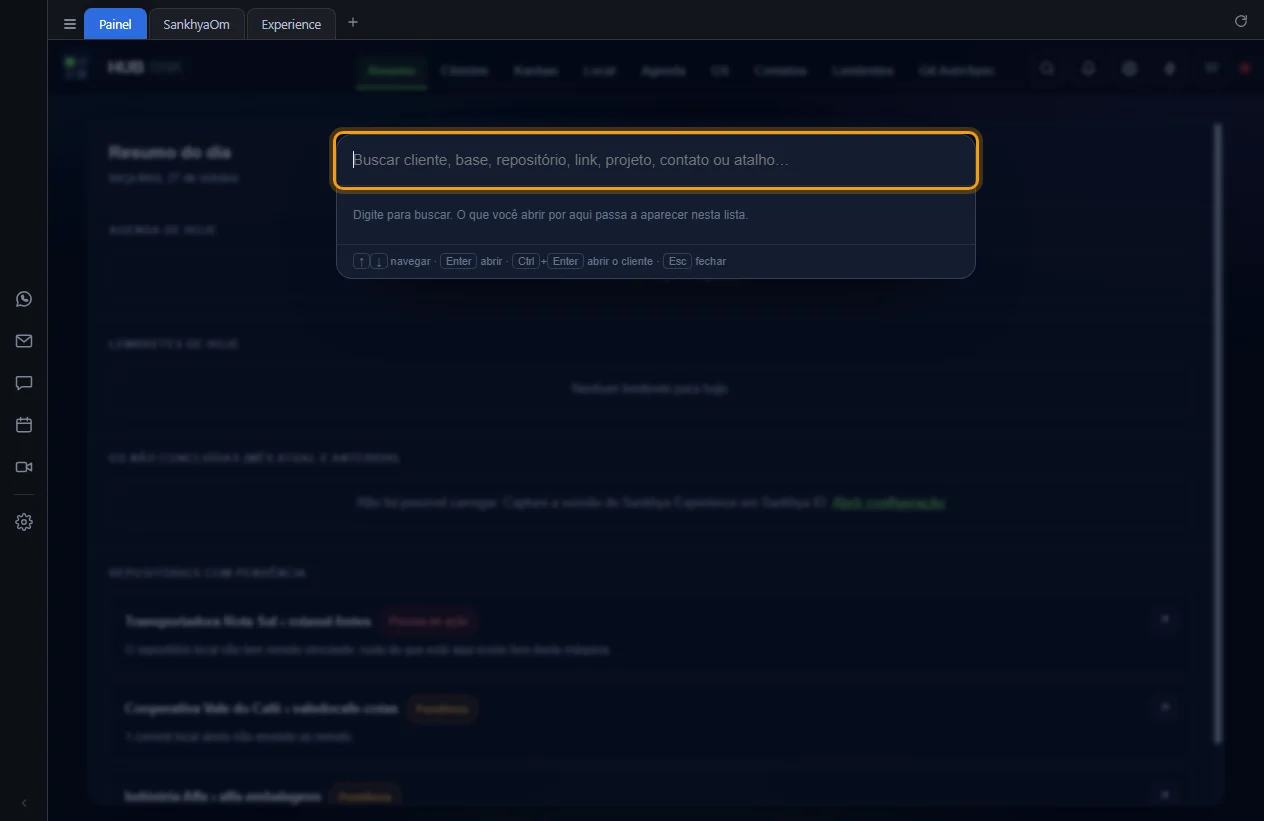Open the settings gear in the sidebar
1264x821 pixels.
click(x=24, y=522)
